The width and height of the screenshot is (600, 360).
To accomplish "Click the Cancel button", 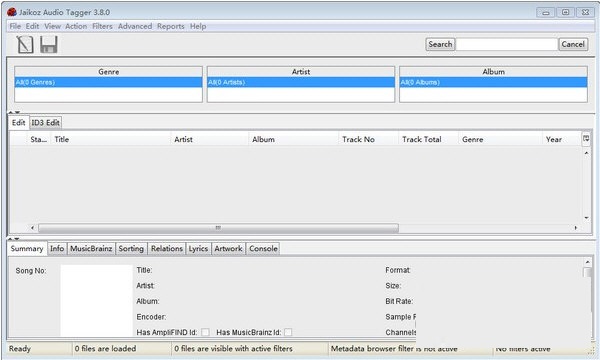I will [573, 44].
